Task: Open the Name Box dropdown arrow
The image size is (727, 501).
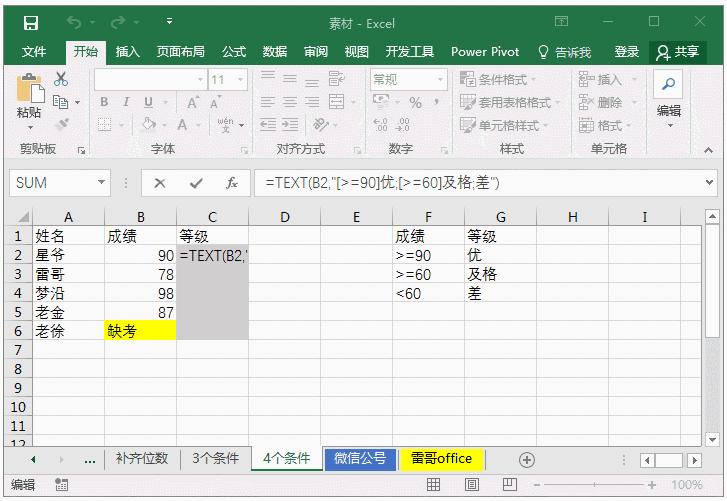Action: coord(101,182)
